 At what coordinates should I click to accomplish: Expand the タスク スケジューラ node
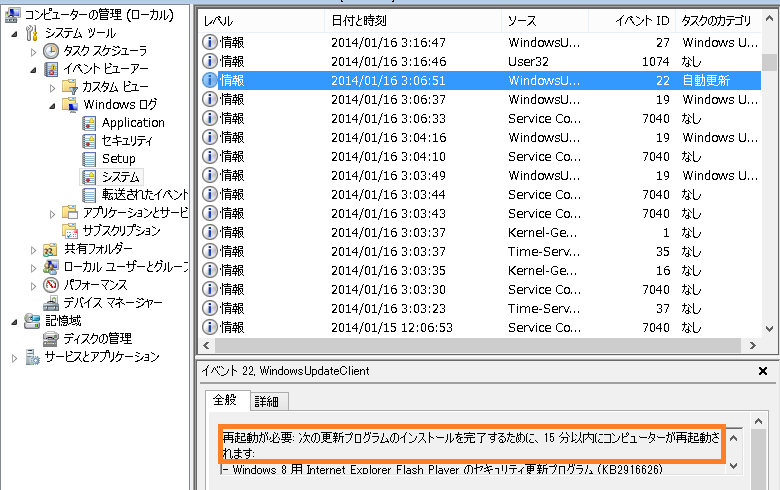coord(33,51)
